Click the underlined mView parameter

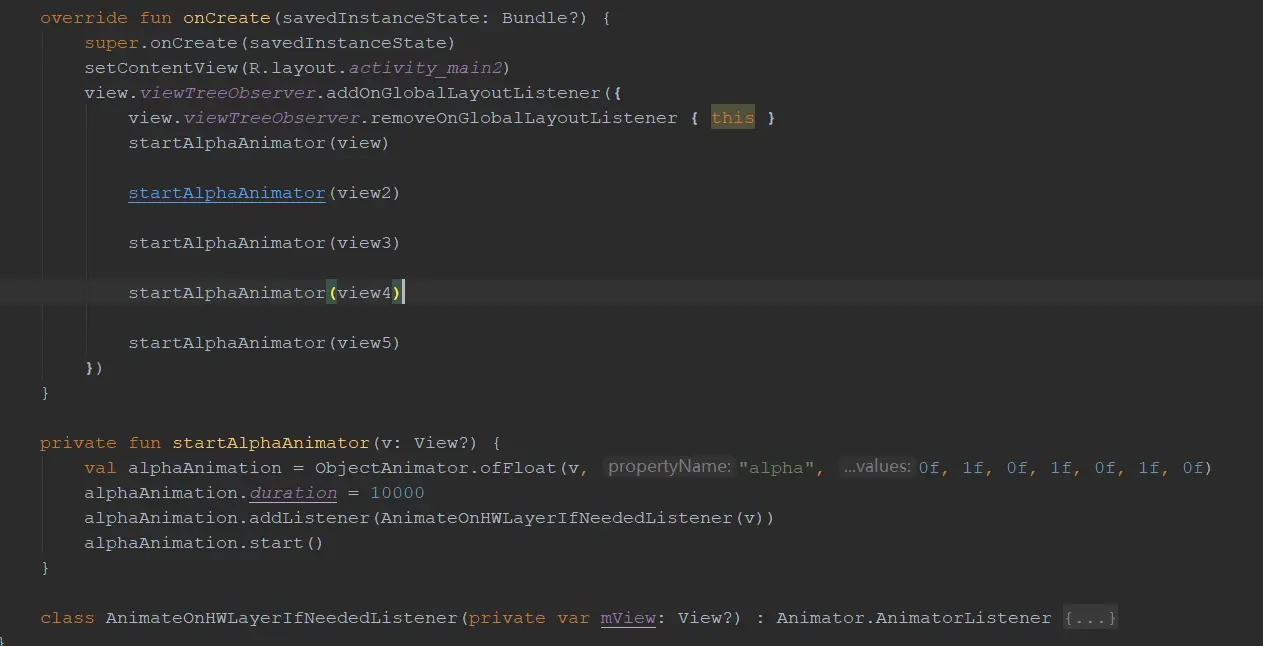point(628,618)
